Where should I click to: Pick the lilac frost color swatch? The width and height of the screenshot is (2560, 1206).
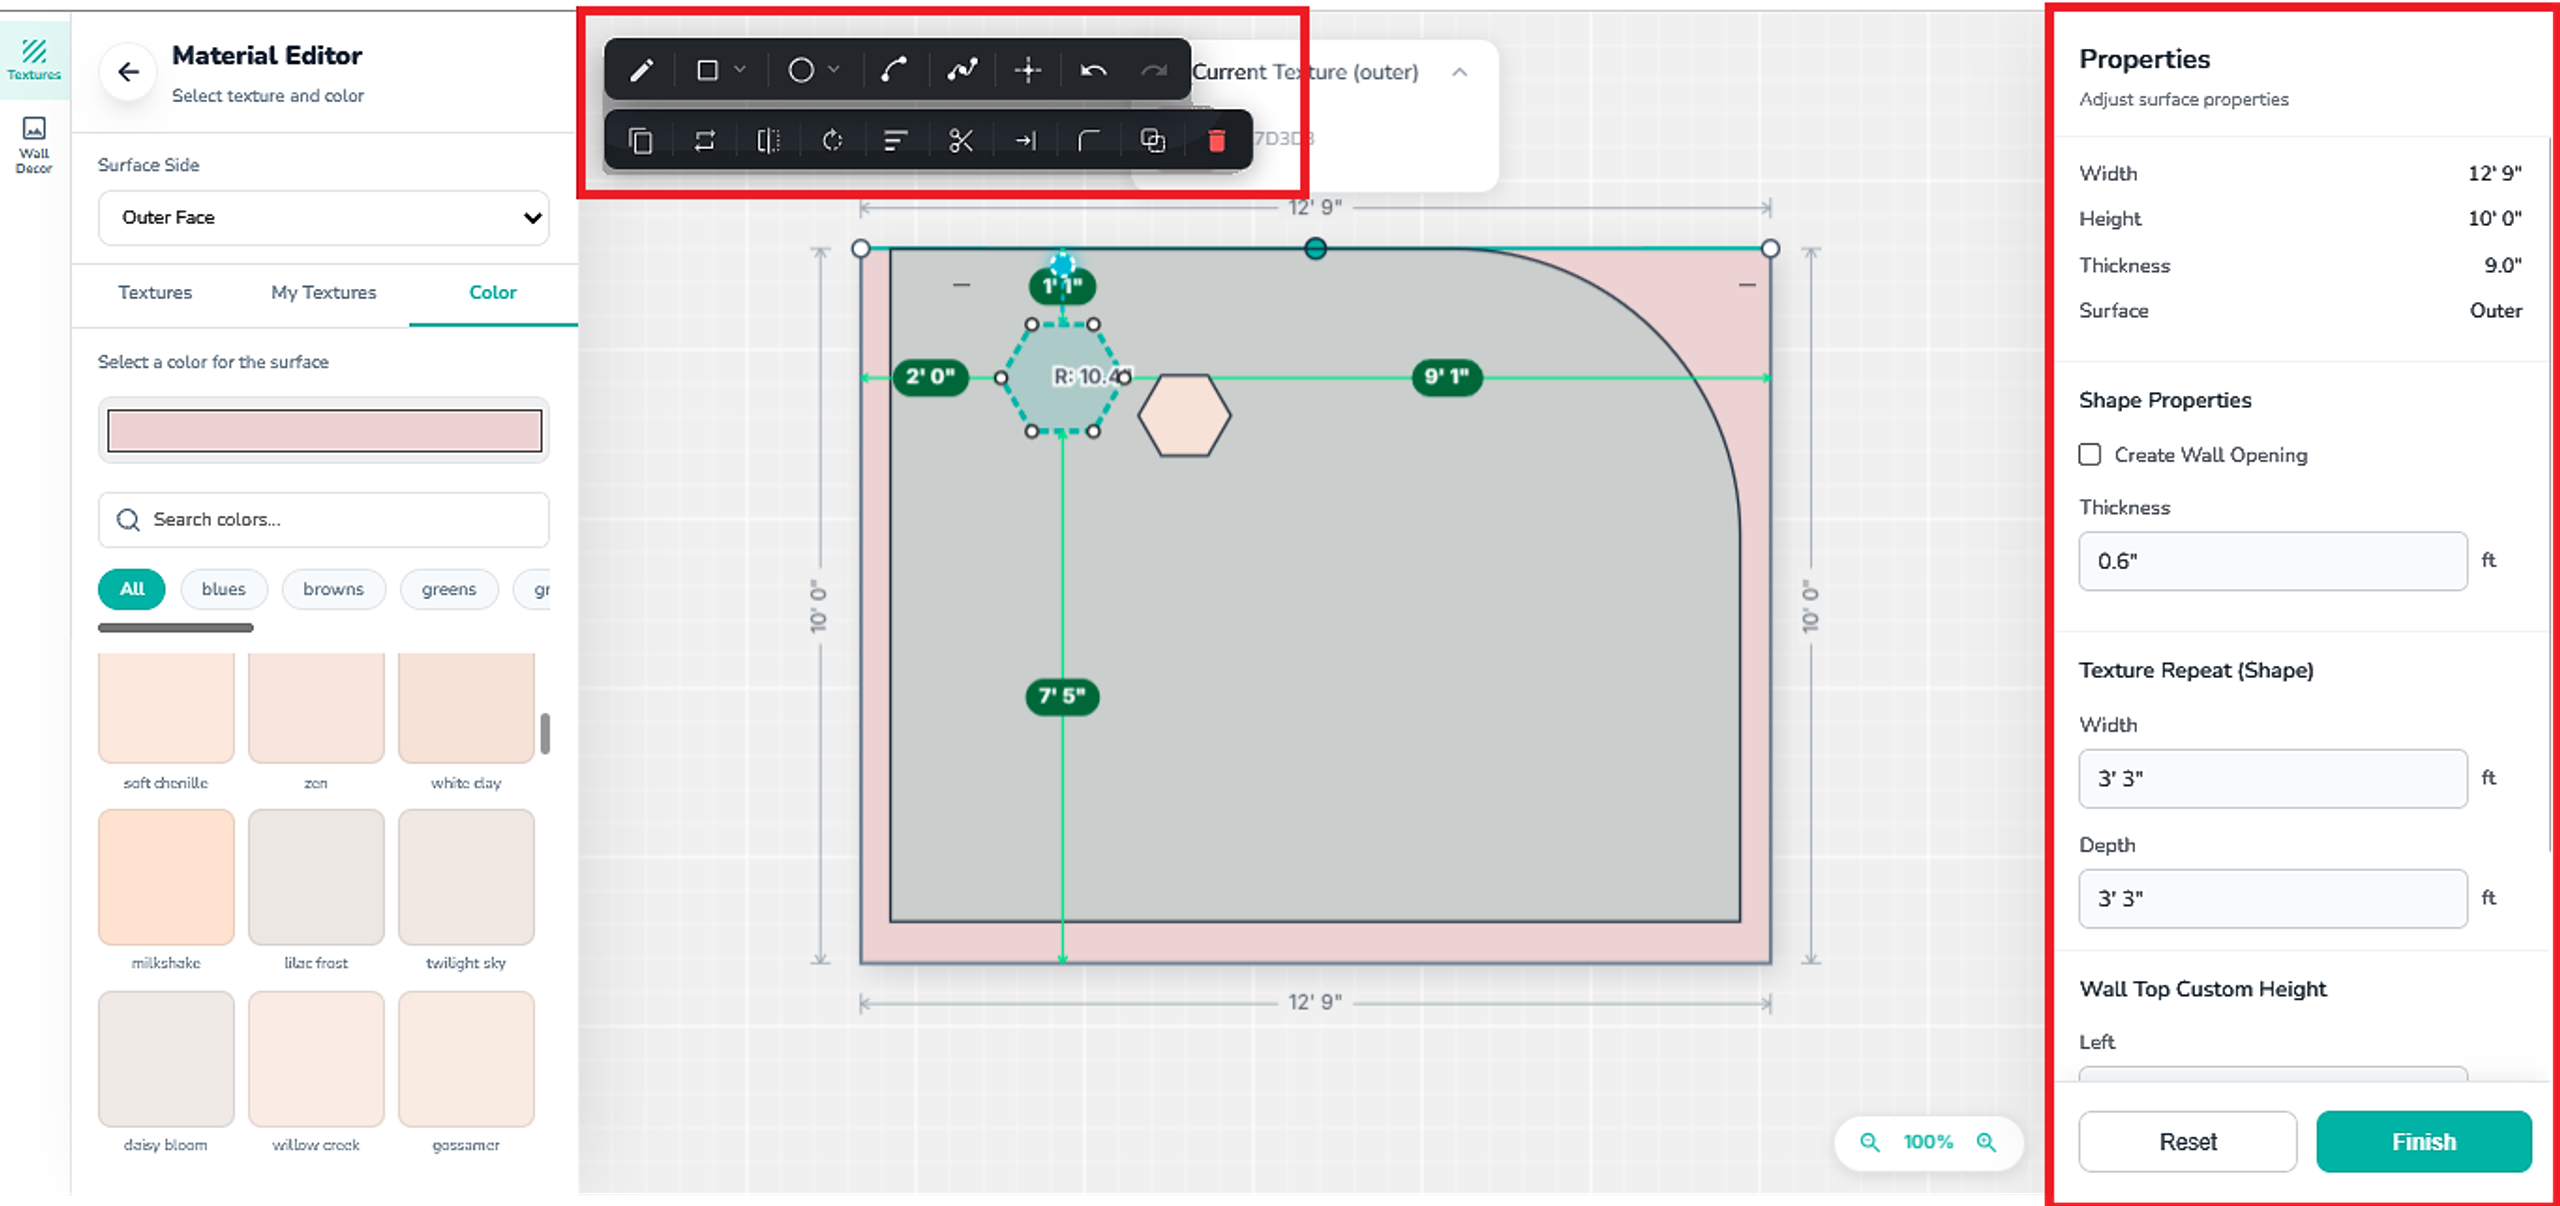point(316,877)
